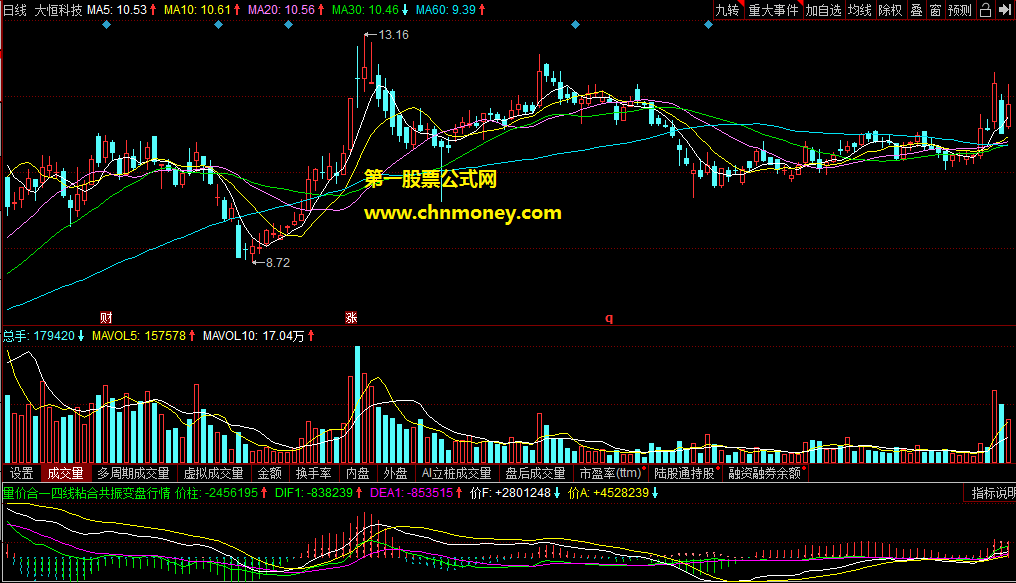1016x583 pixels.
Task: Select the 金额 amount tab
Action: coord(270,474)
